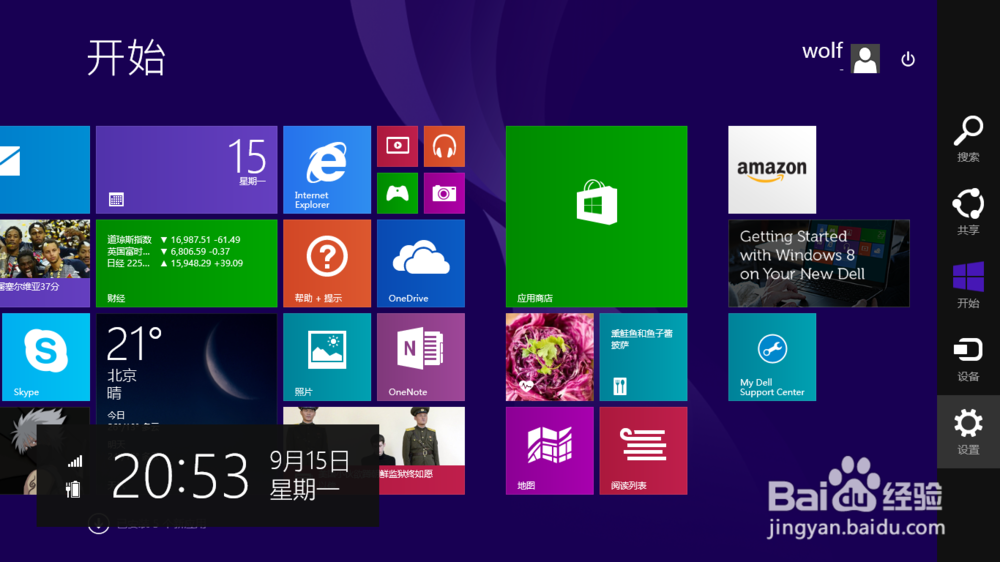
Task: Open the Music headphones tile
Action: 445,146
